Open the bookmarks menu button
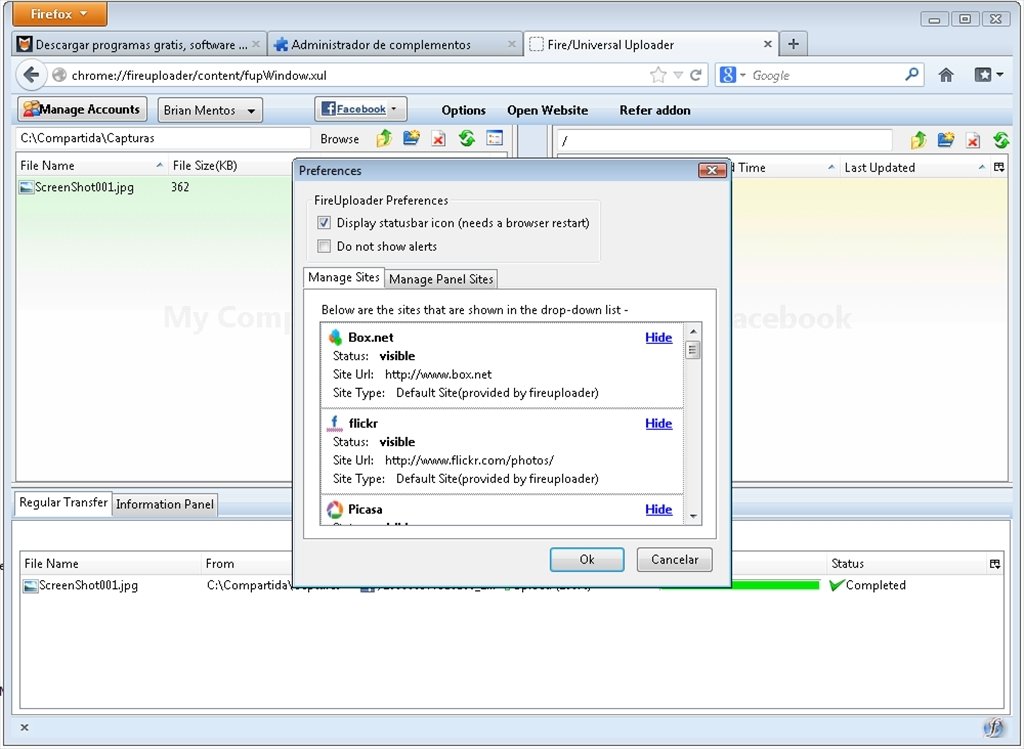The image size is (1024, 749). (x=989, y=75)
